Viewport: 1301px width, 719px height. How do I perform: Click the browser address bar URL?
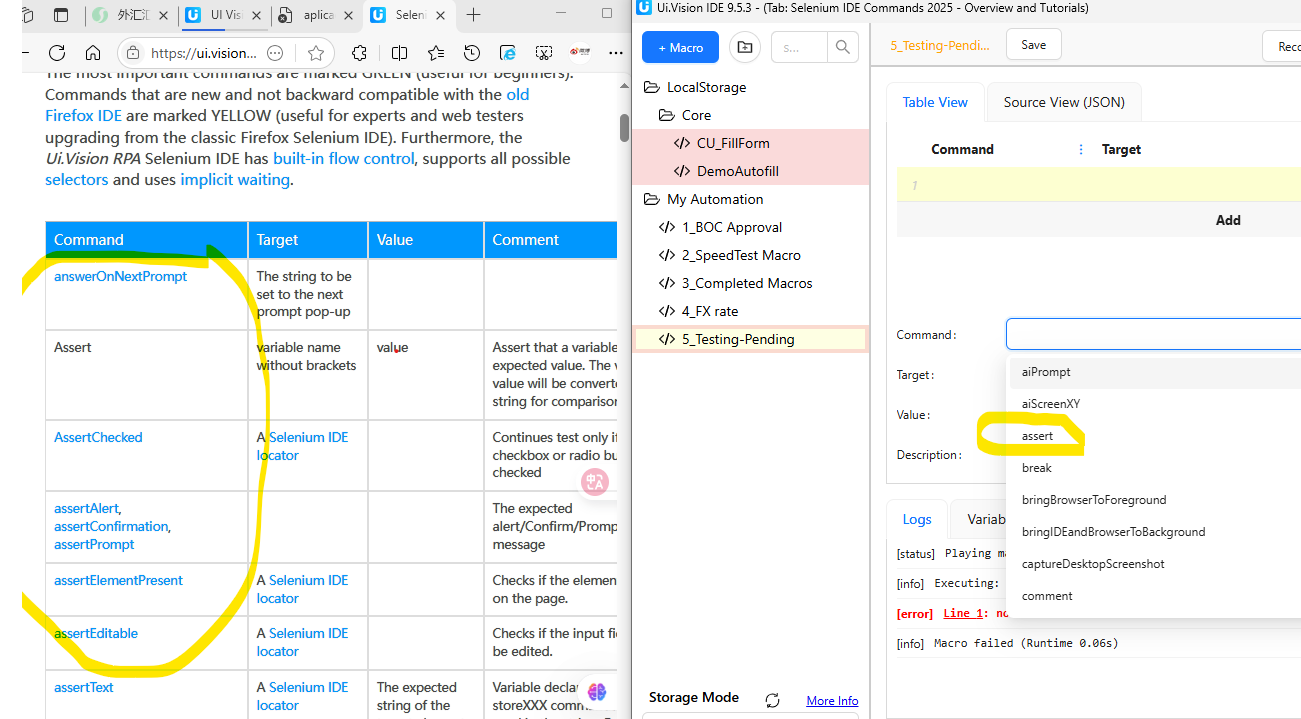point(203,53)
